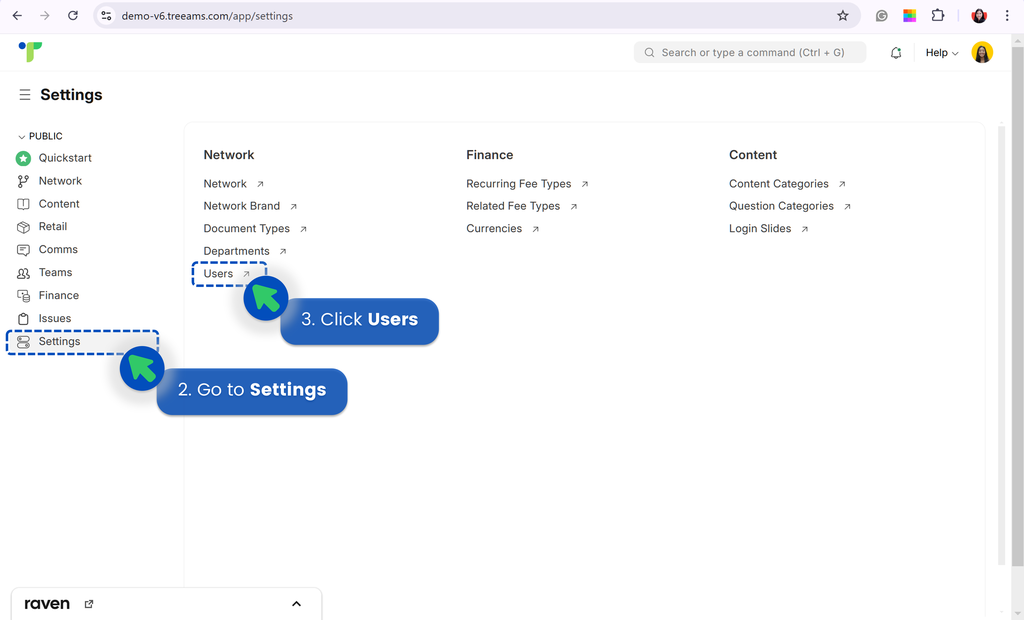This screenshot has height=620, width=1024.
Task: Open the Help dropdown
Action: tap(940, 52)
